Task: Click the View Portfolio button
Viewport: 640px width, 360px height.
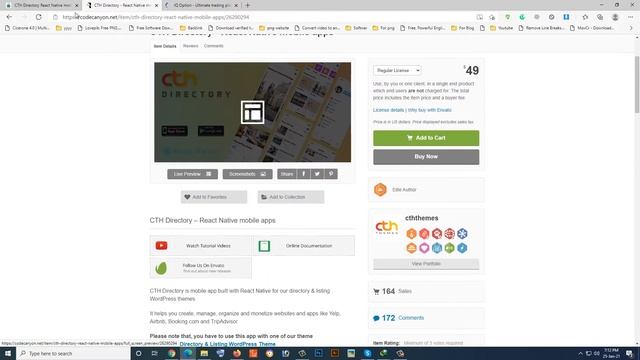Action: coord(426,264)
